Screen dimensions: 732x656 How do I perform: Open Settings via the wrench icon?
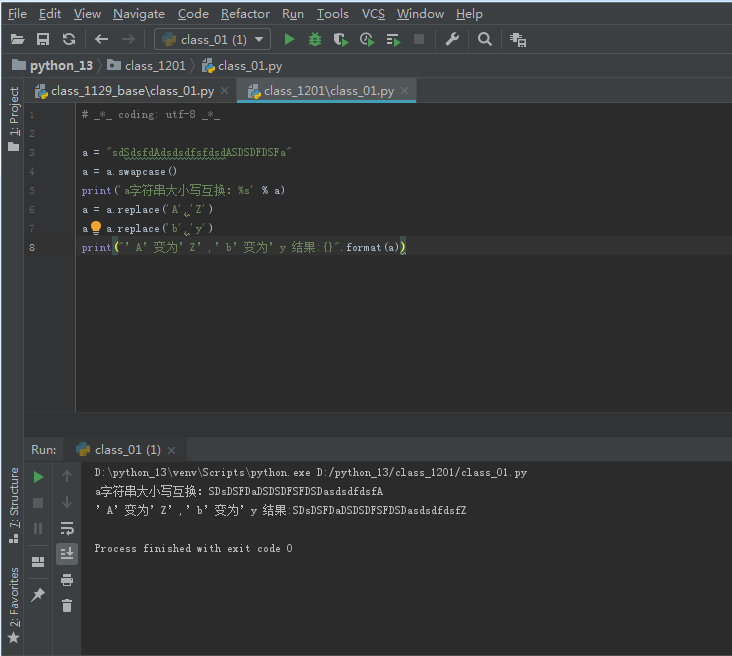452,39
